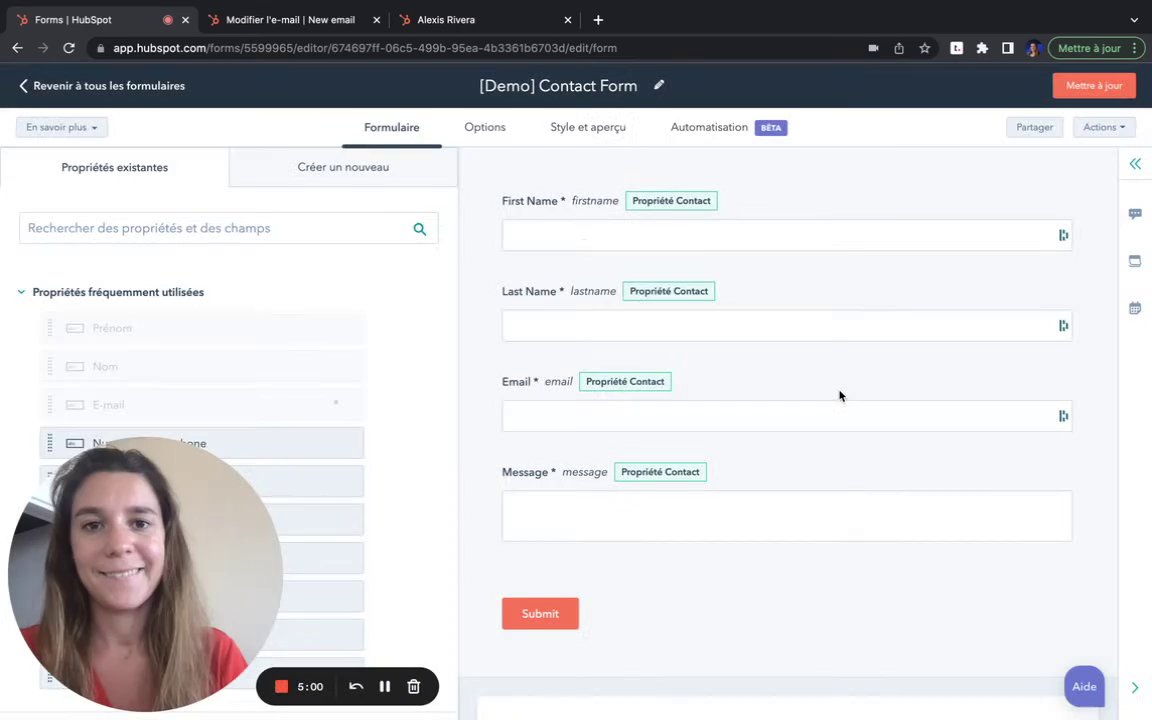The width and height of the screenshot is (1152, 720).
Task: Close the Forms | HubSpot browser tab
Action: coord(185,20)
